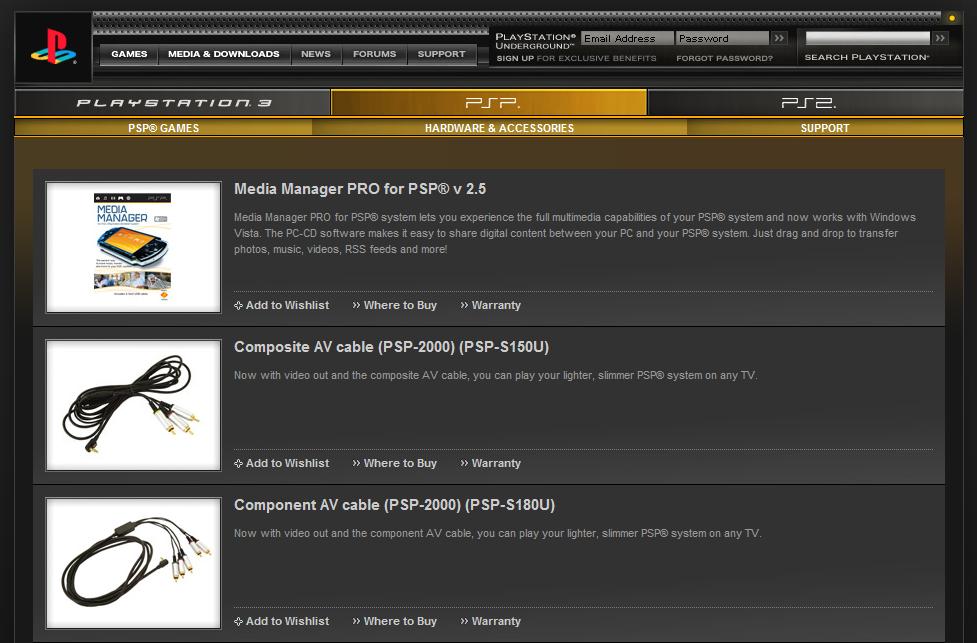Open the MEDIA & DOWNLOADS menu
The height and width of the screenshot is (643, 977).
point(224,55)
